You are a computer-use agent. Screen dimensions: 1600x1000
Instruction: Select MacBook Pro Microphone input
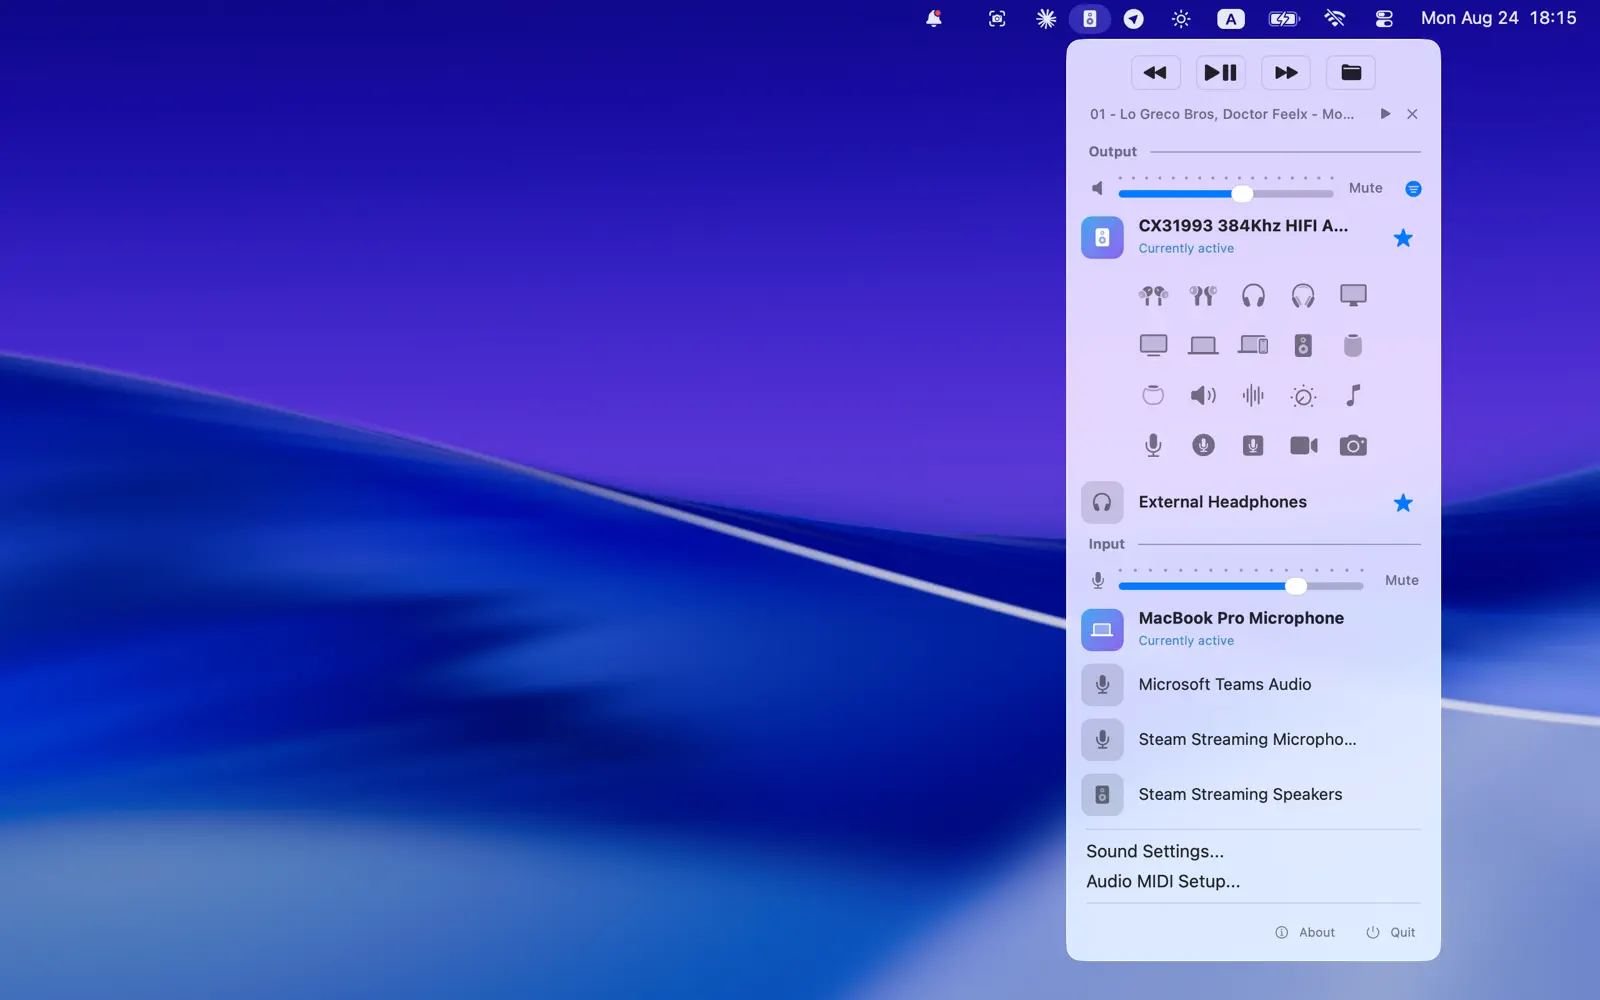click(x=1250, y=629)
